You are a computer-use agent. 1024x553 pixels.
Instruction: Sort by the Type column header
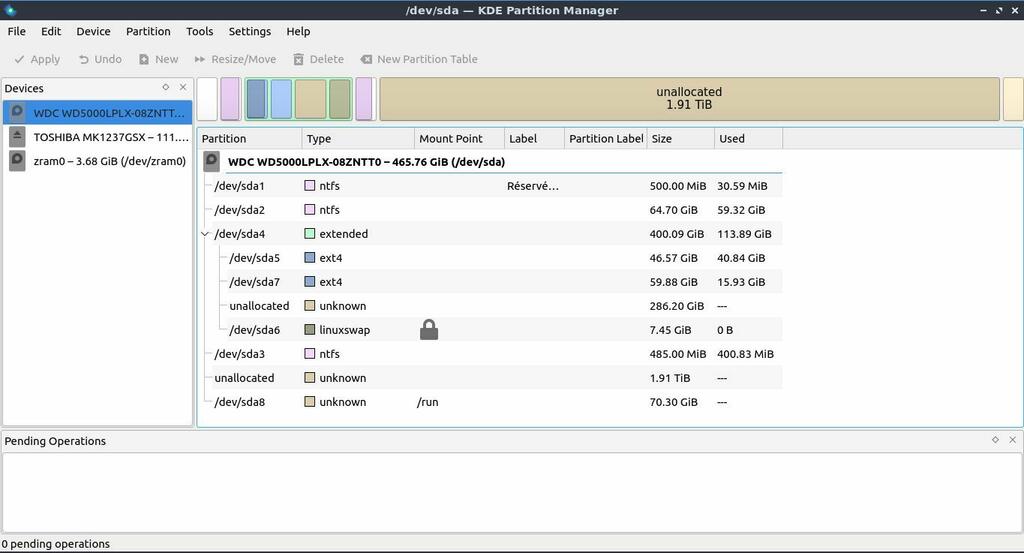pyautogui.click(x=357, y=139)
